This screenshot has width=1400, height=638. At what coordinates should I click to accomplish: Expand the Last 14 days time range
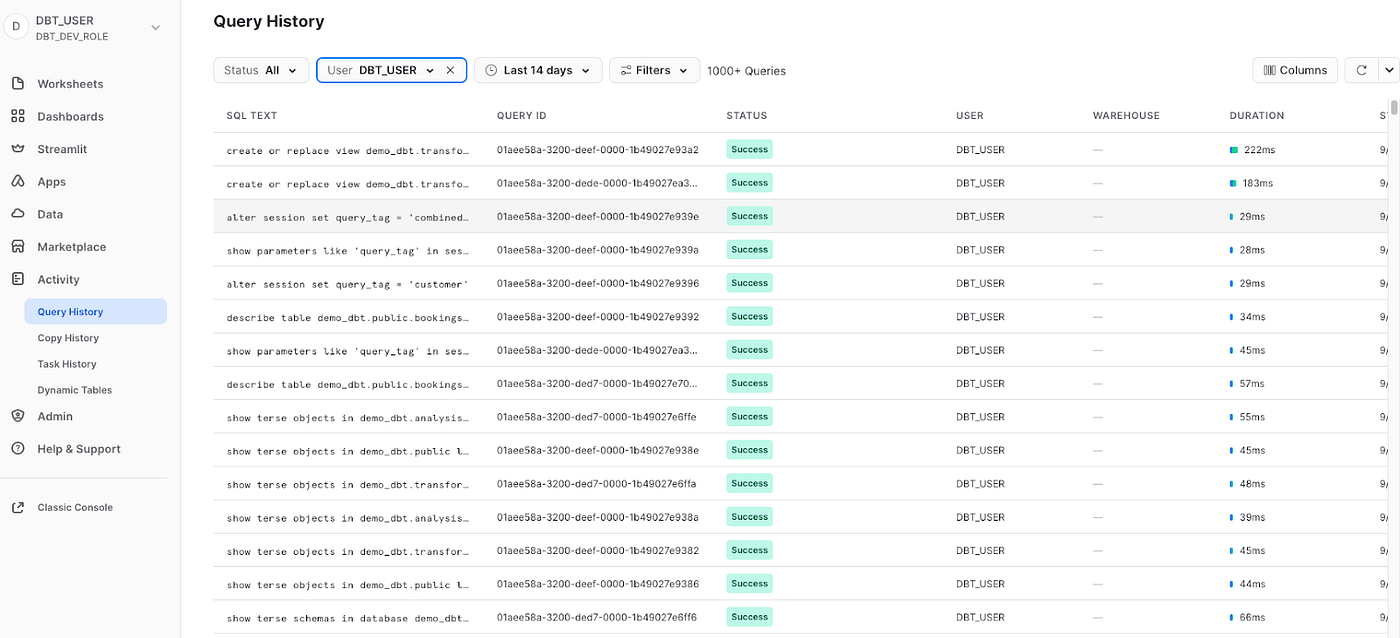tap(538, 70)
